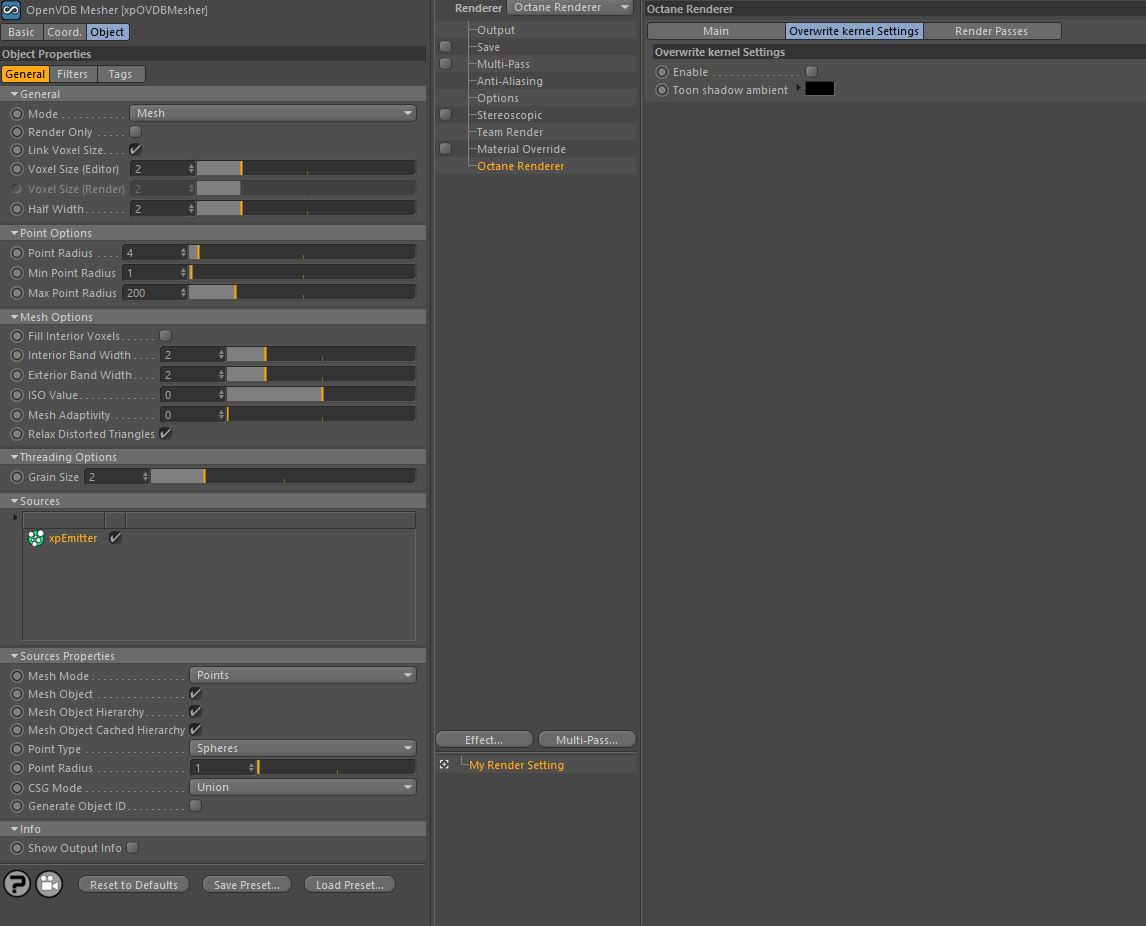The height and width of the screenshot is (926, 1146).
Task: Open the help question mark icon
Action: pos(17,884)
